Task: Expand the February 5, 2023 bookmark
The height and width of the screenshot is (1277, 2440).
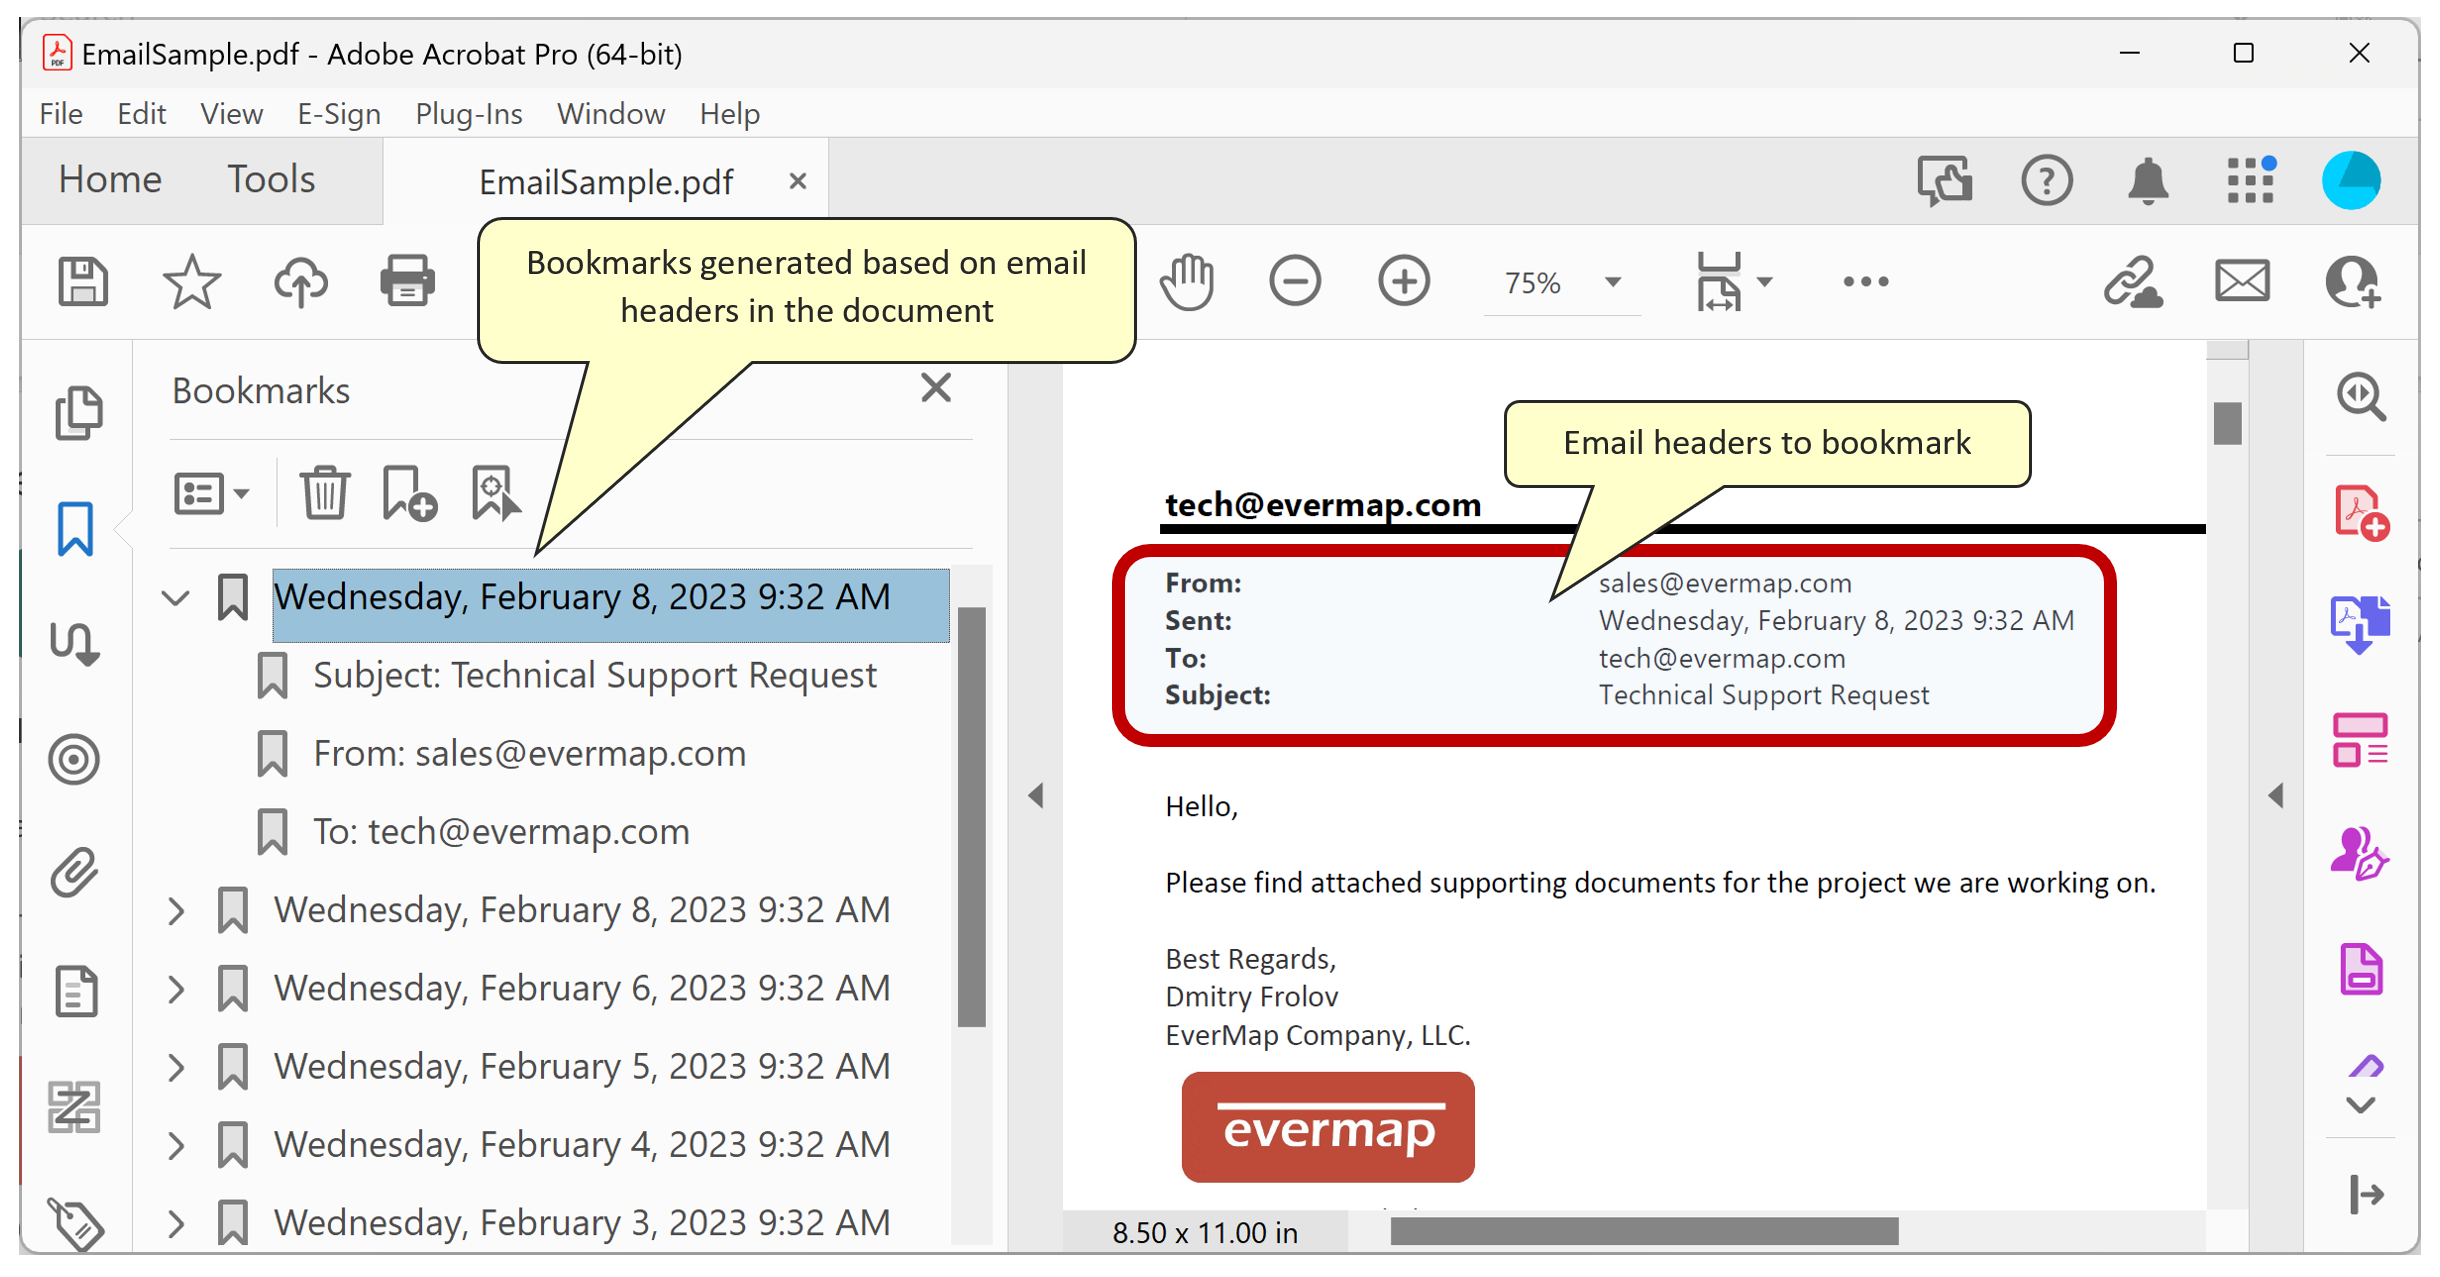Action: click(x=176, y=1067)
